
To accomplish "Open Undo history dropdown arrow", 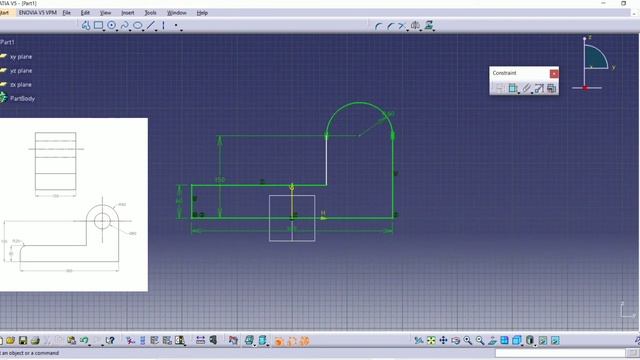I will point(89,345).
